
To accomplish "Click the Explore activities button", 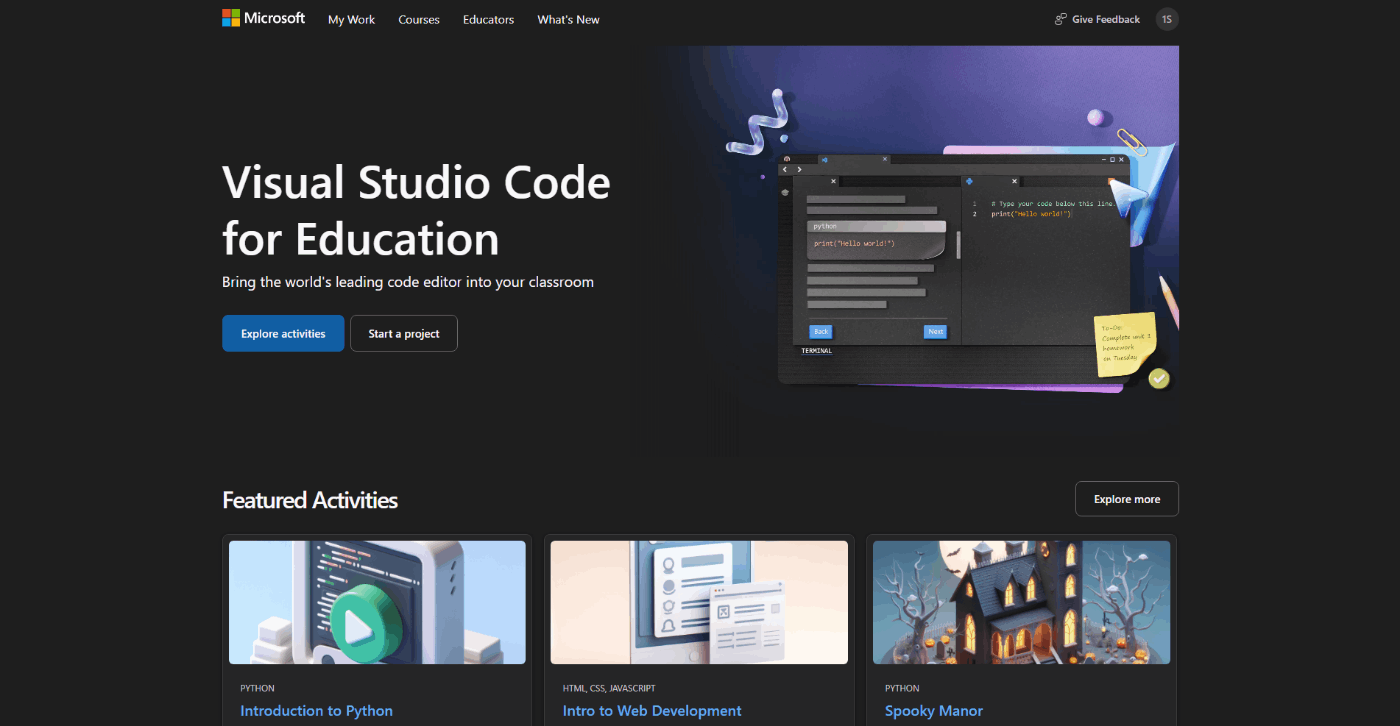I will tap(283, 334).
